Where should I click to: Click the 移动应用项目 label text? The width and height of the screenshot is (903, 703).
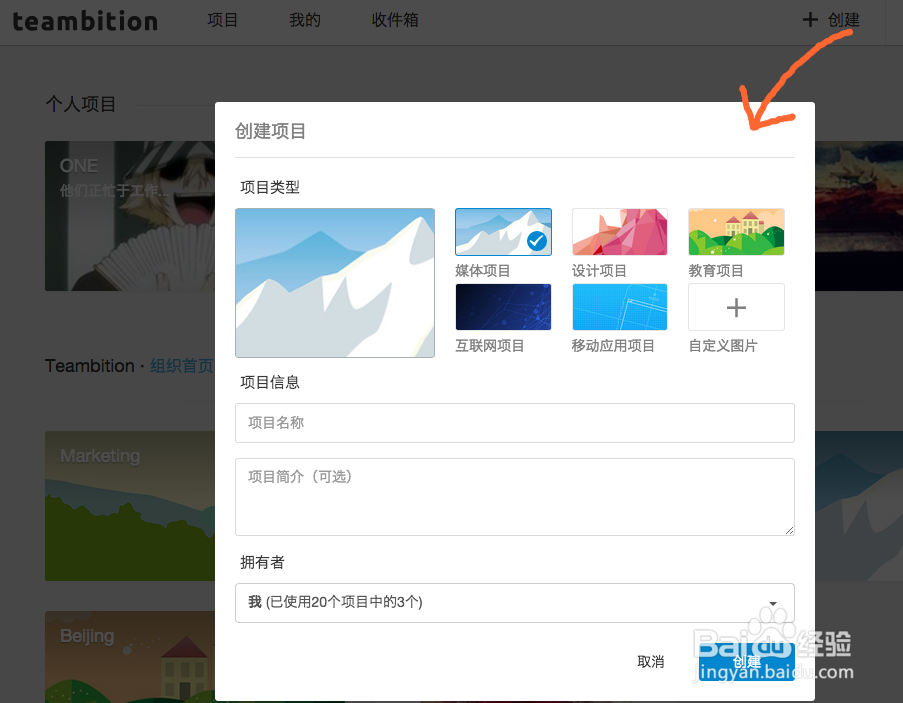[613, 345]
